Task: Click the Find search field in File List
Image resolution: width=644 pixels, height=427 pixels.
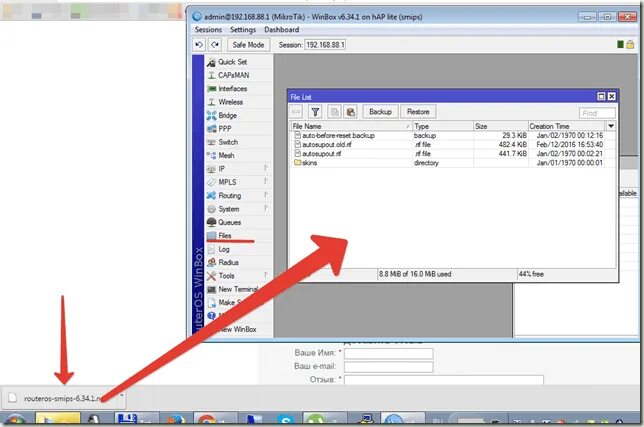Action: click(x=597, y=113)
